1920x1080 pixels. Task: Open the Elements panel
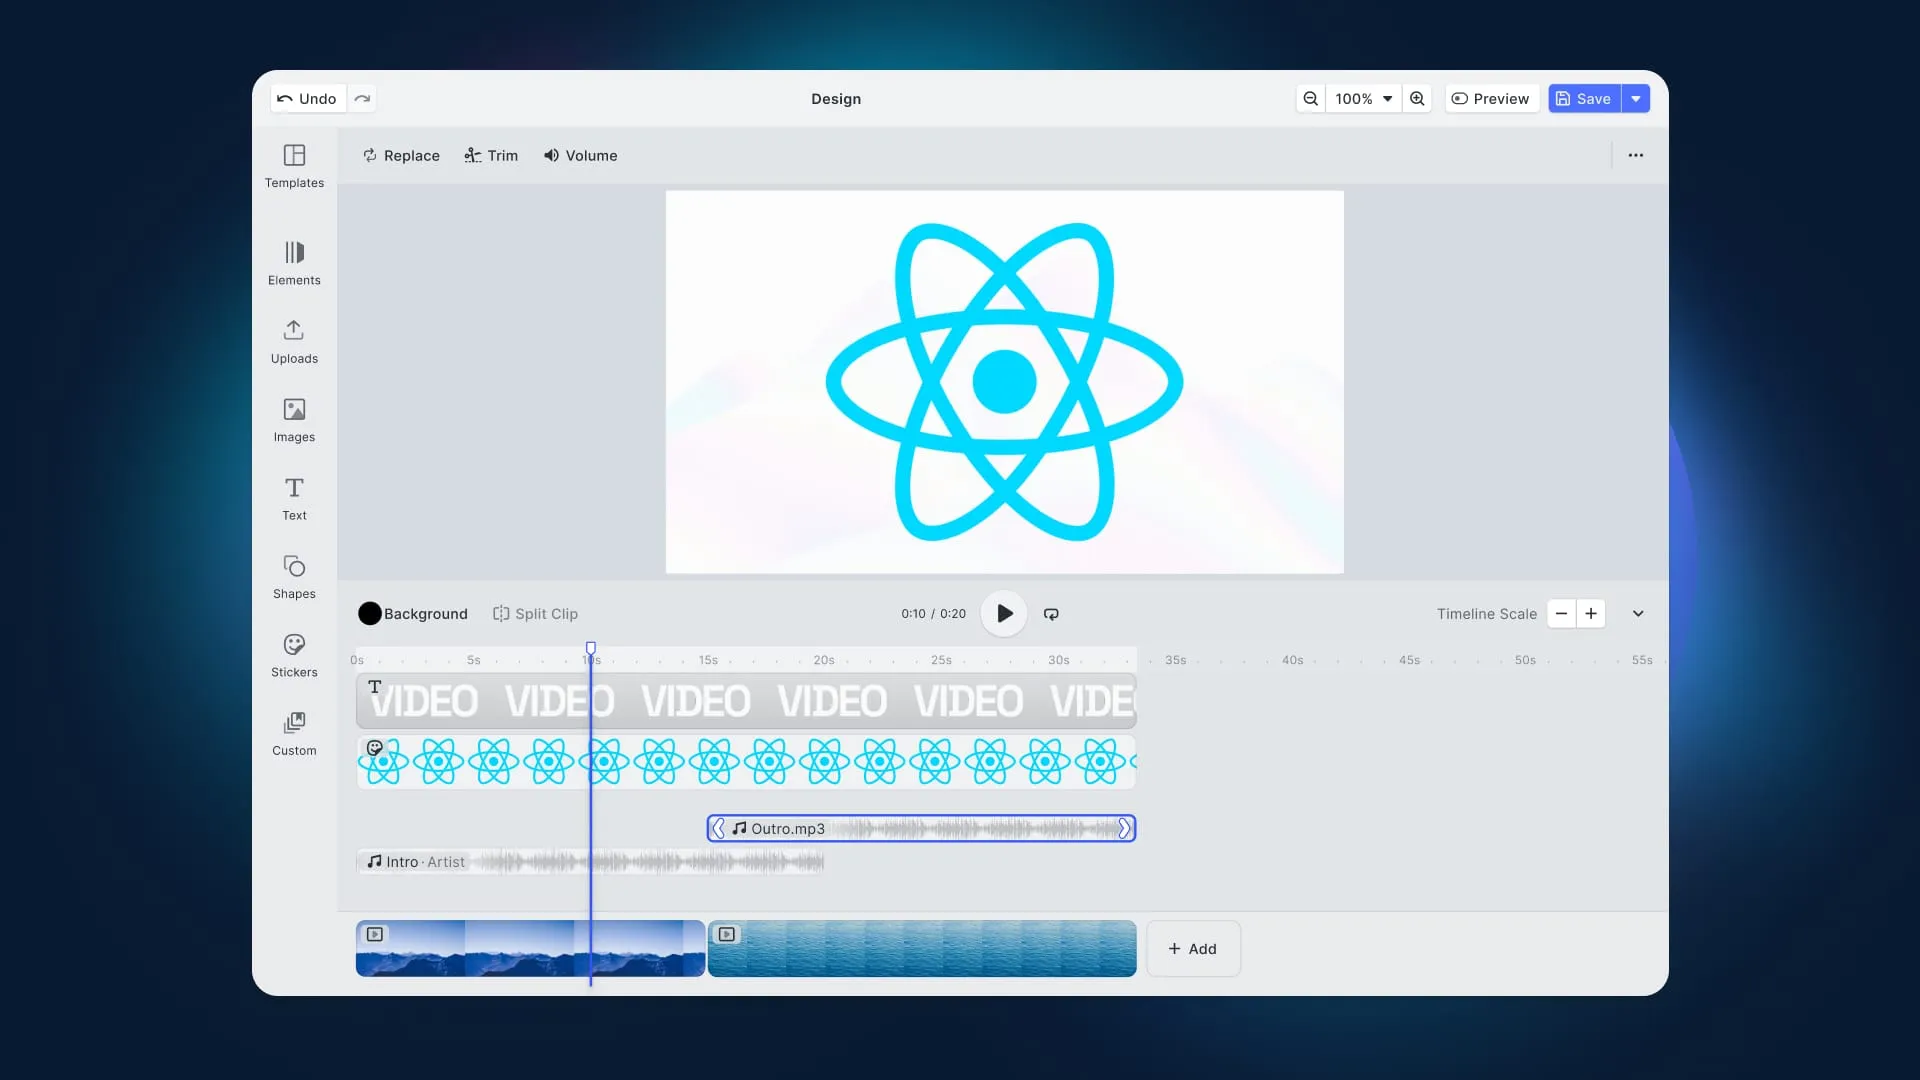pyautogui.click(x=294, y=264)
